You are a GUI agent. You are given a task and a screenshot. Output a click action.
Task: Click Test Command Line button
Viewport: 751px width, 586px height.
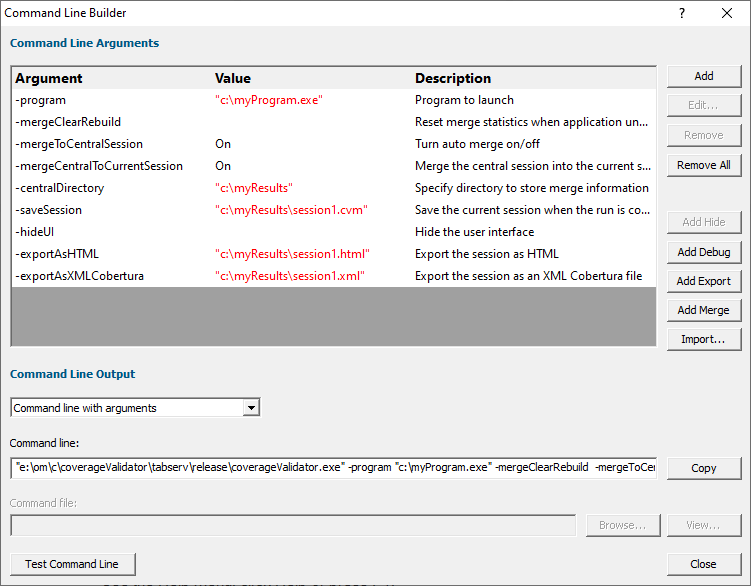coord(72,564)
